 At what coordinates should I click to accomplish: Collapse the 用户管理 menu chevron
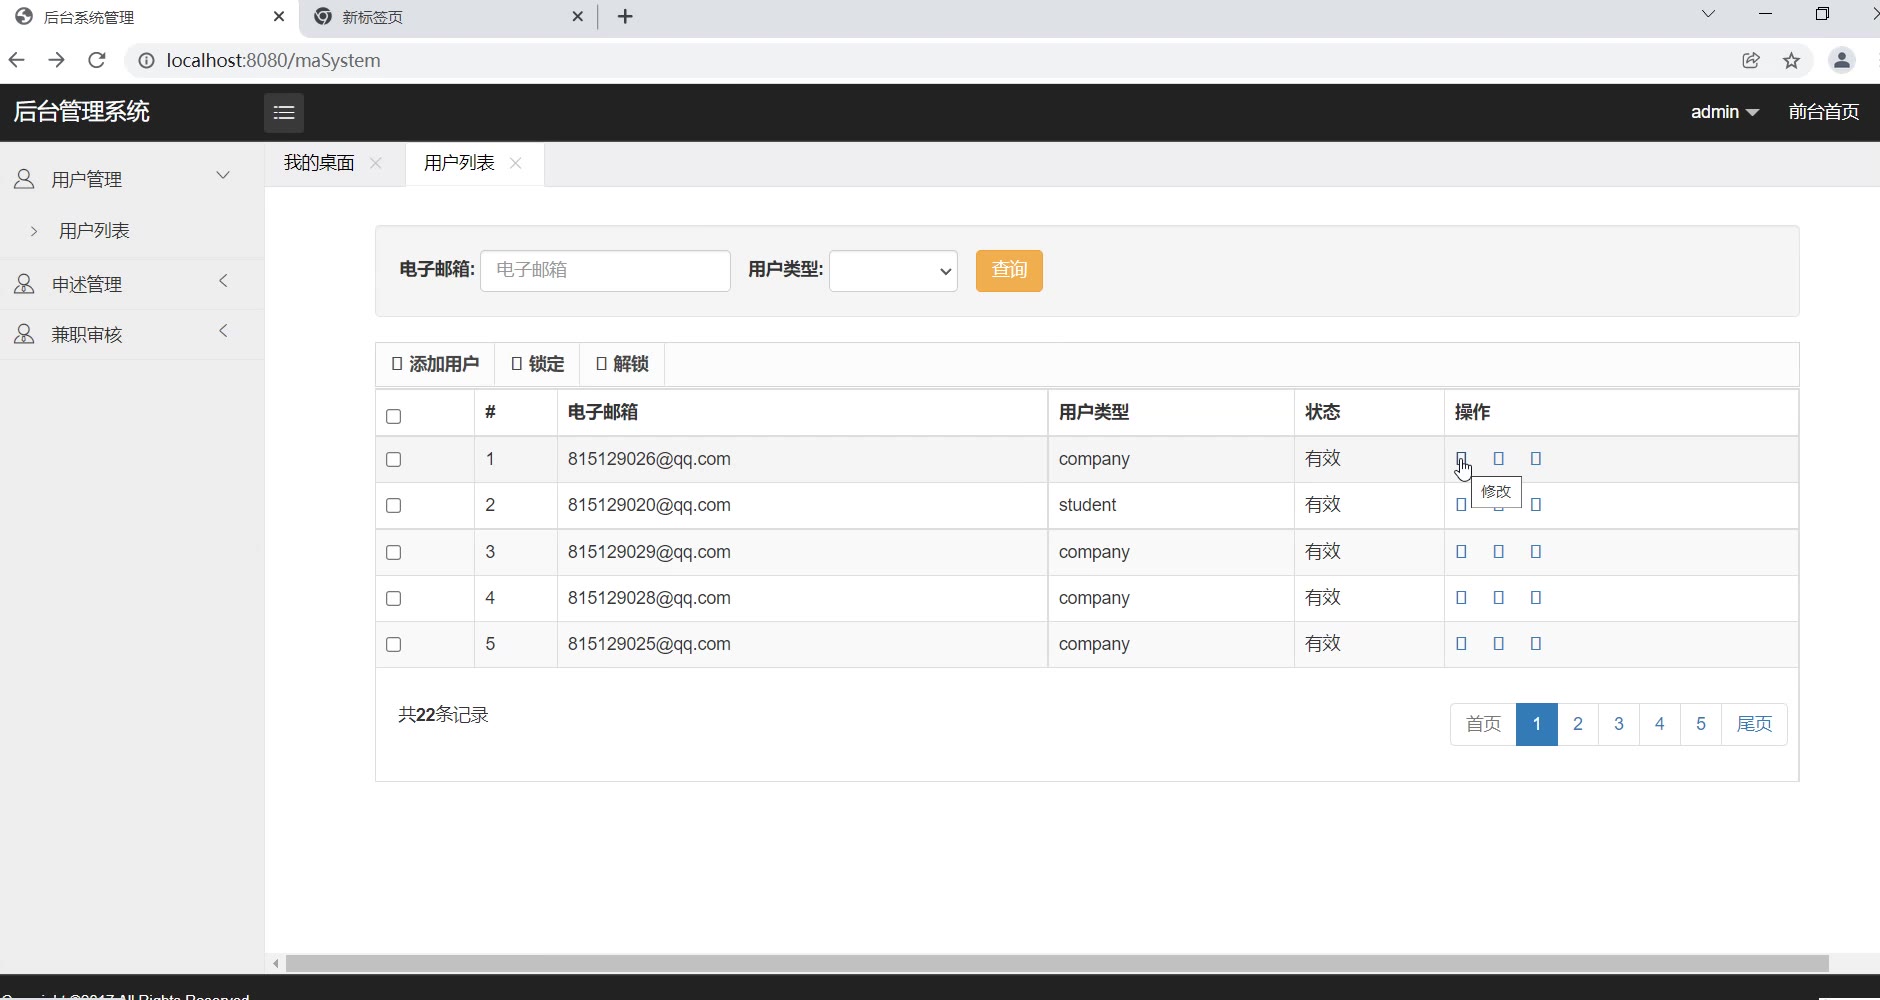click(223, 175)
